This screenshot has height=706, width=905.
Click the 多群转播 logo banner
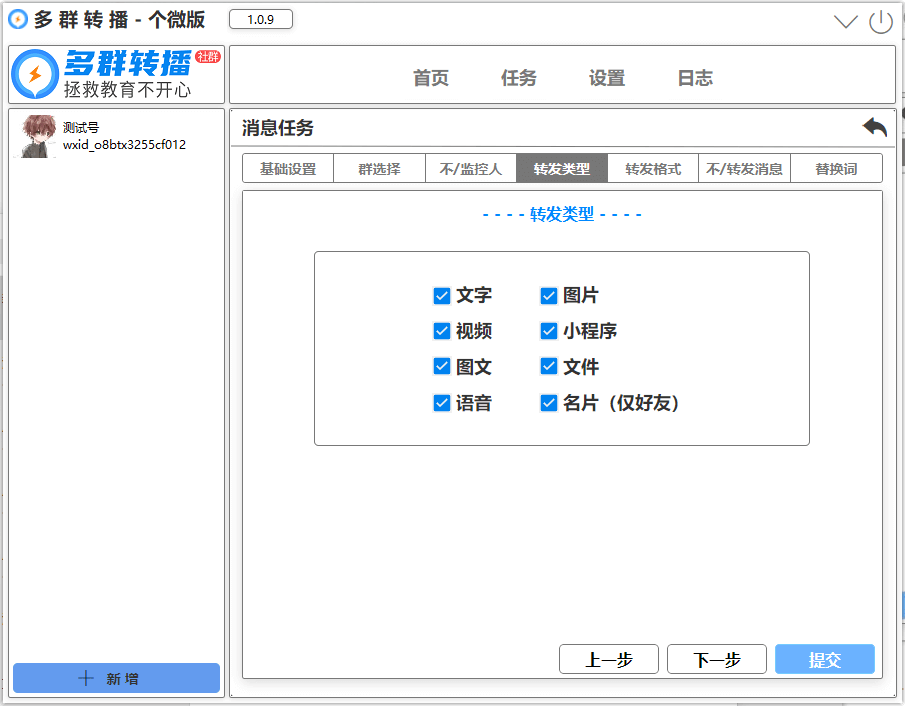point(117,74)
